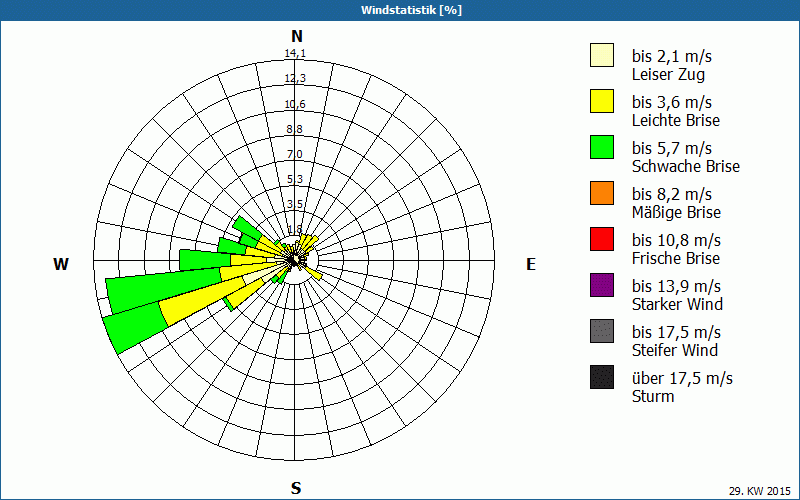This screenshot has height=500, width=800.
Task: Click the '3,5' ring scale value
Action: click(294, 204)
